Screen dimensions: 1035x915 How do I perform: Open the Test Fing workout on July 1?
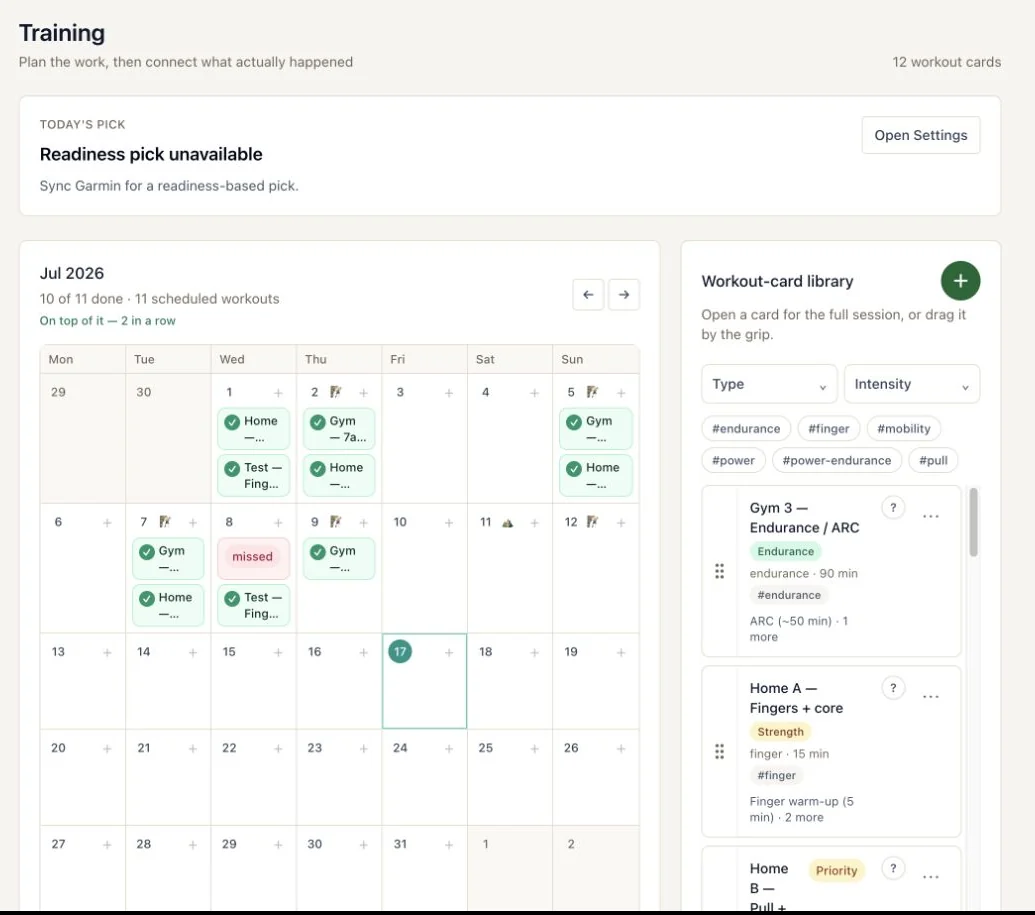(253, 475)
